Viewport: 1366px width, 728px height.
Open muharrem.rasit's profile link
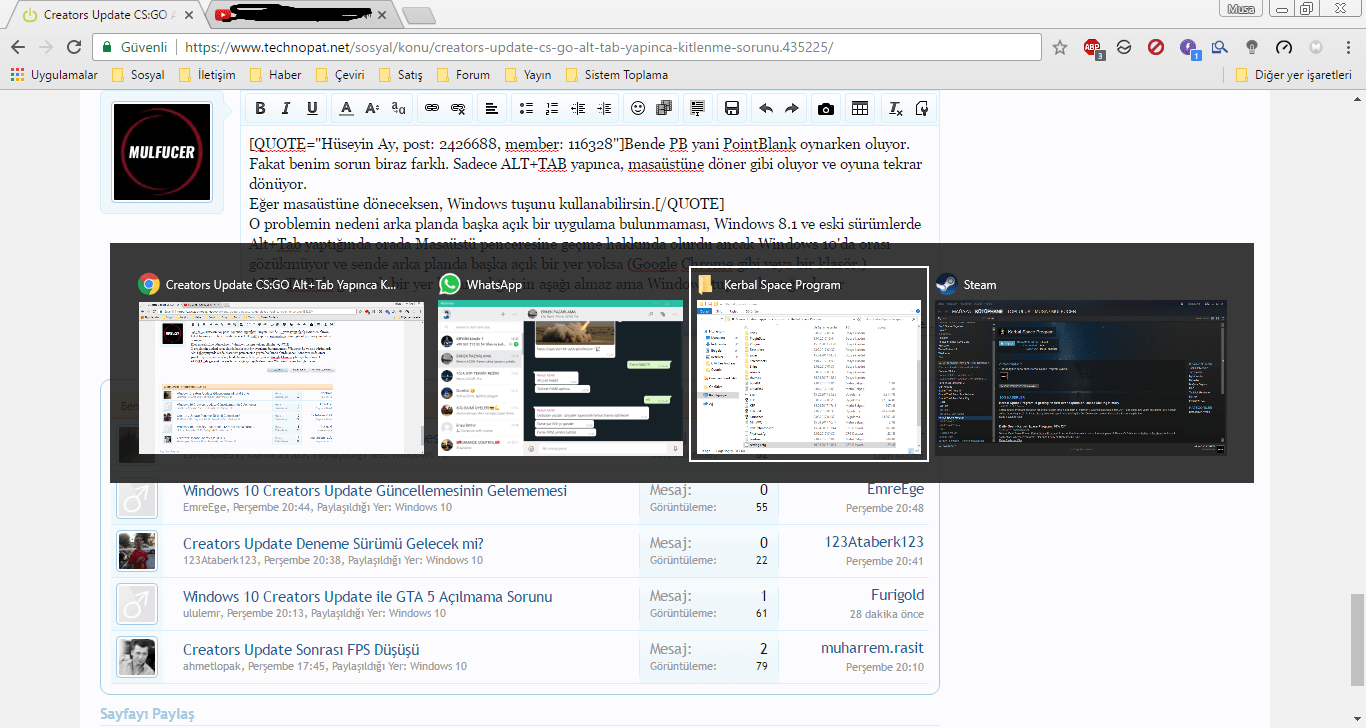click(x=872, y=648)
